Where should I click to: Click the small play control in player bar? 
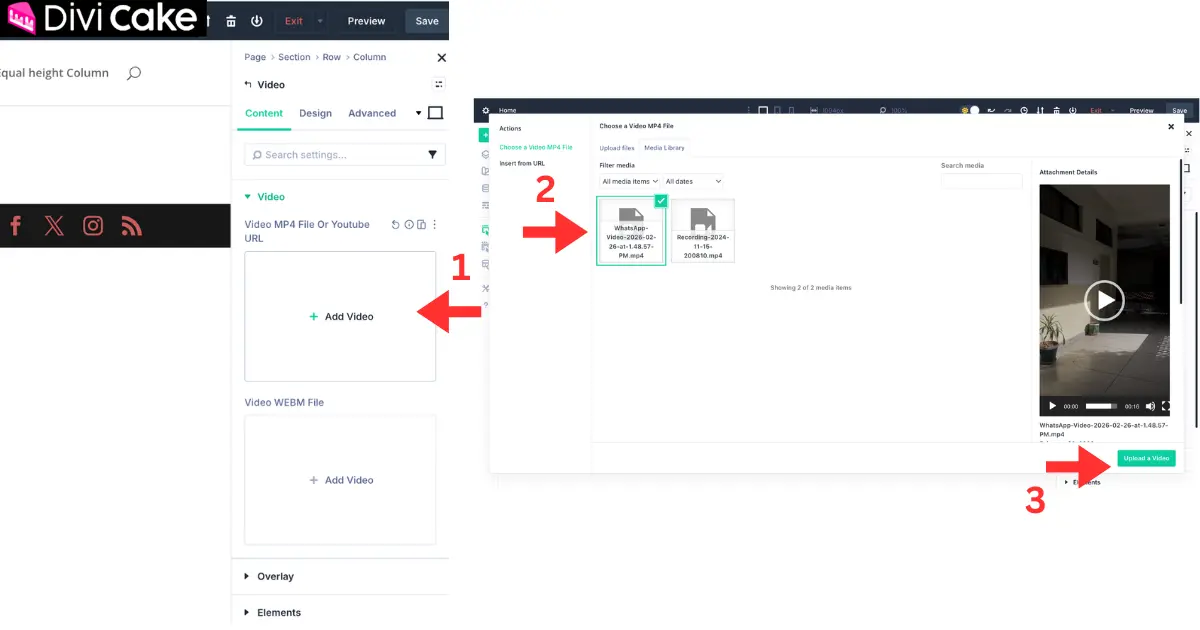pyautogui.click(x=1052, y=406)
